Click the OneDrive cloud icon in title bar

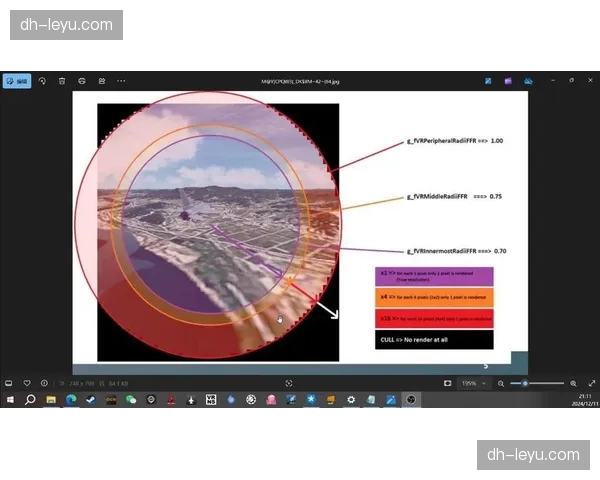pyautogui.click(x=528, y=80)
